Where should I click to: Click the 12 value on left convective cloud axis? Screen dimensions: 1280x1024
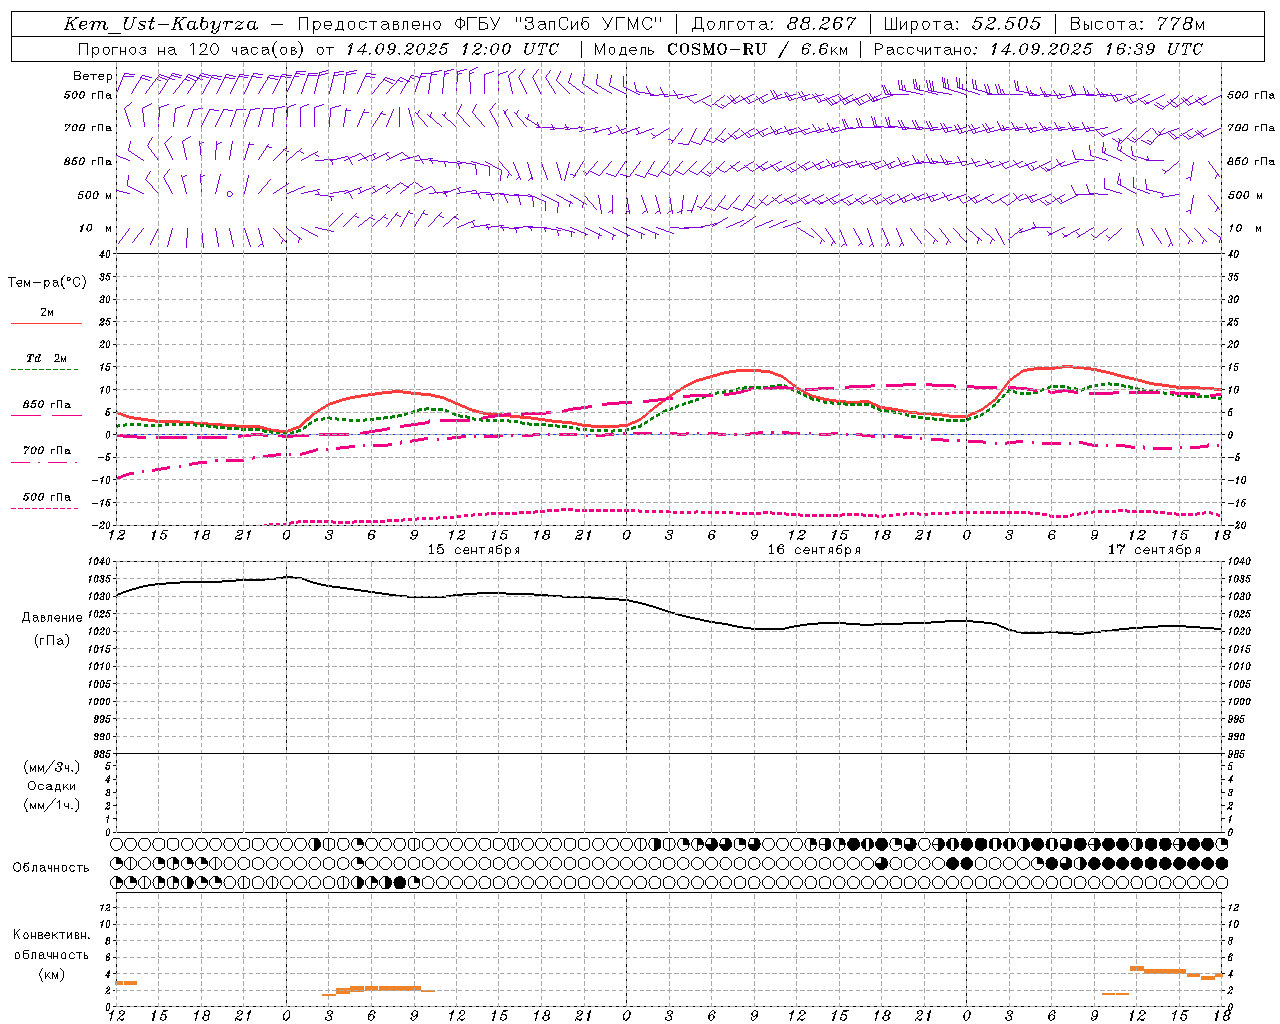(x=105, y=907)
